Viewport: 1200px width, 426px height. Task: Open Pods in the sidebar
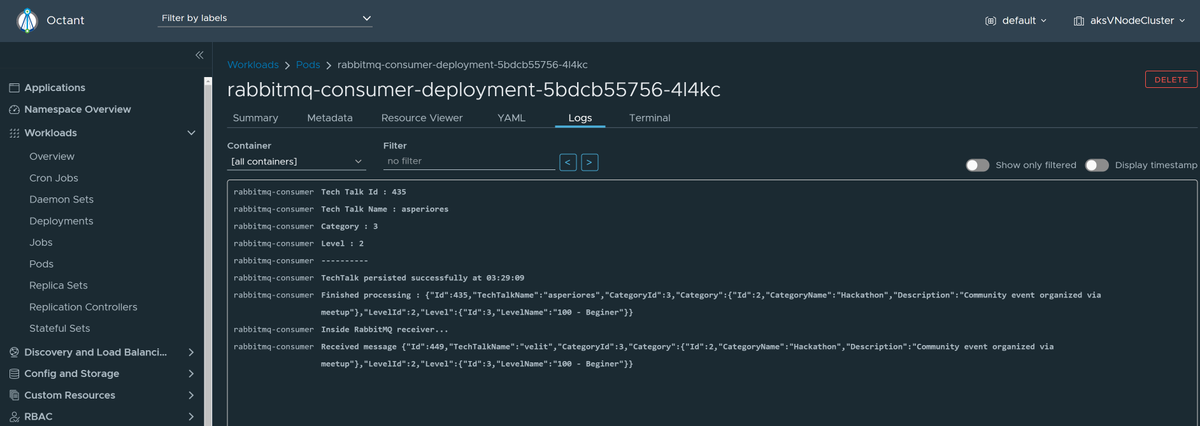(x=41, y=264)
